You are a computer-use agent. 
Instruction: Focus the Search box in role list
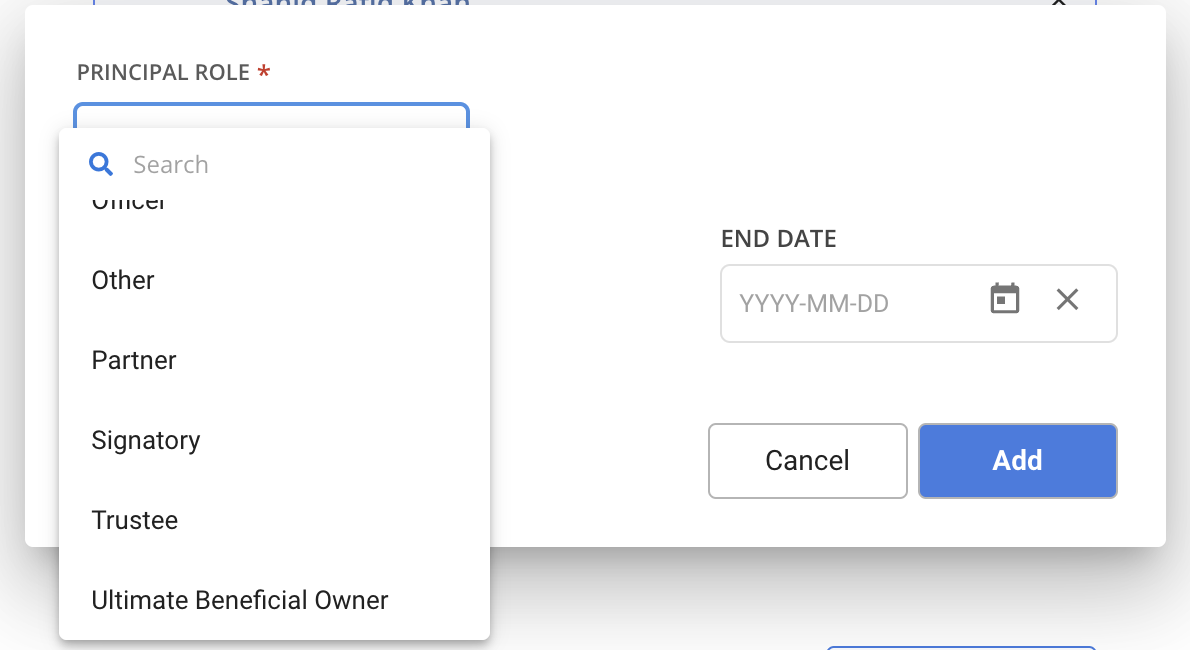click(290, 164)
